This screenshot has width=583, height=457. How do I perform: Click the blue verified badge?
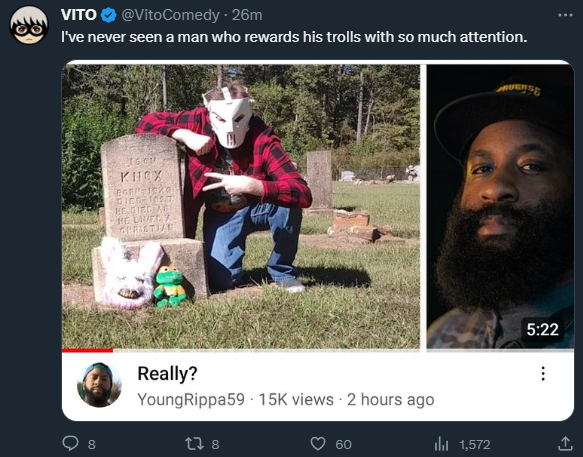pyautogui.click(x=109, y=15)
